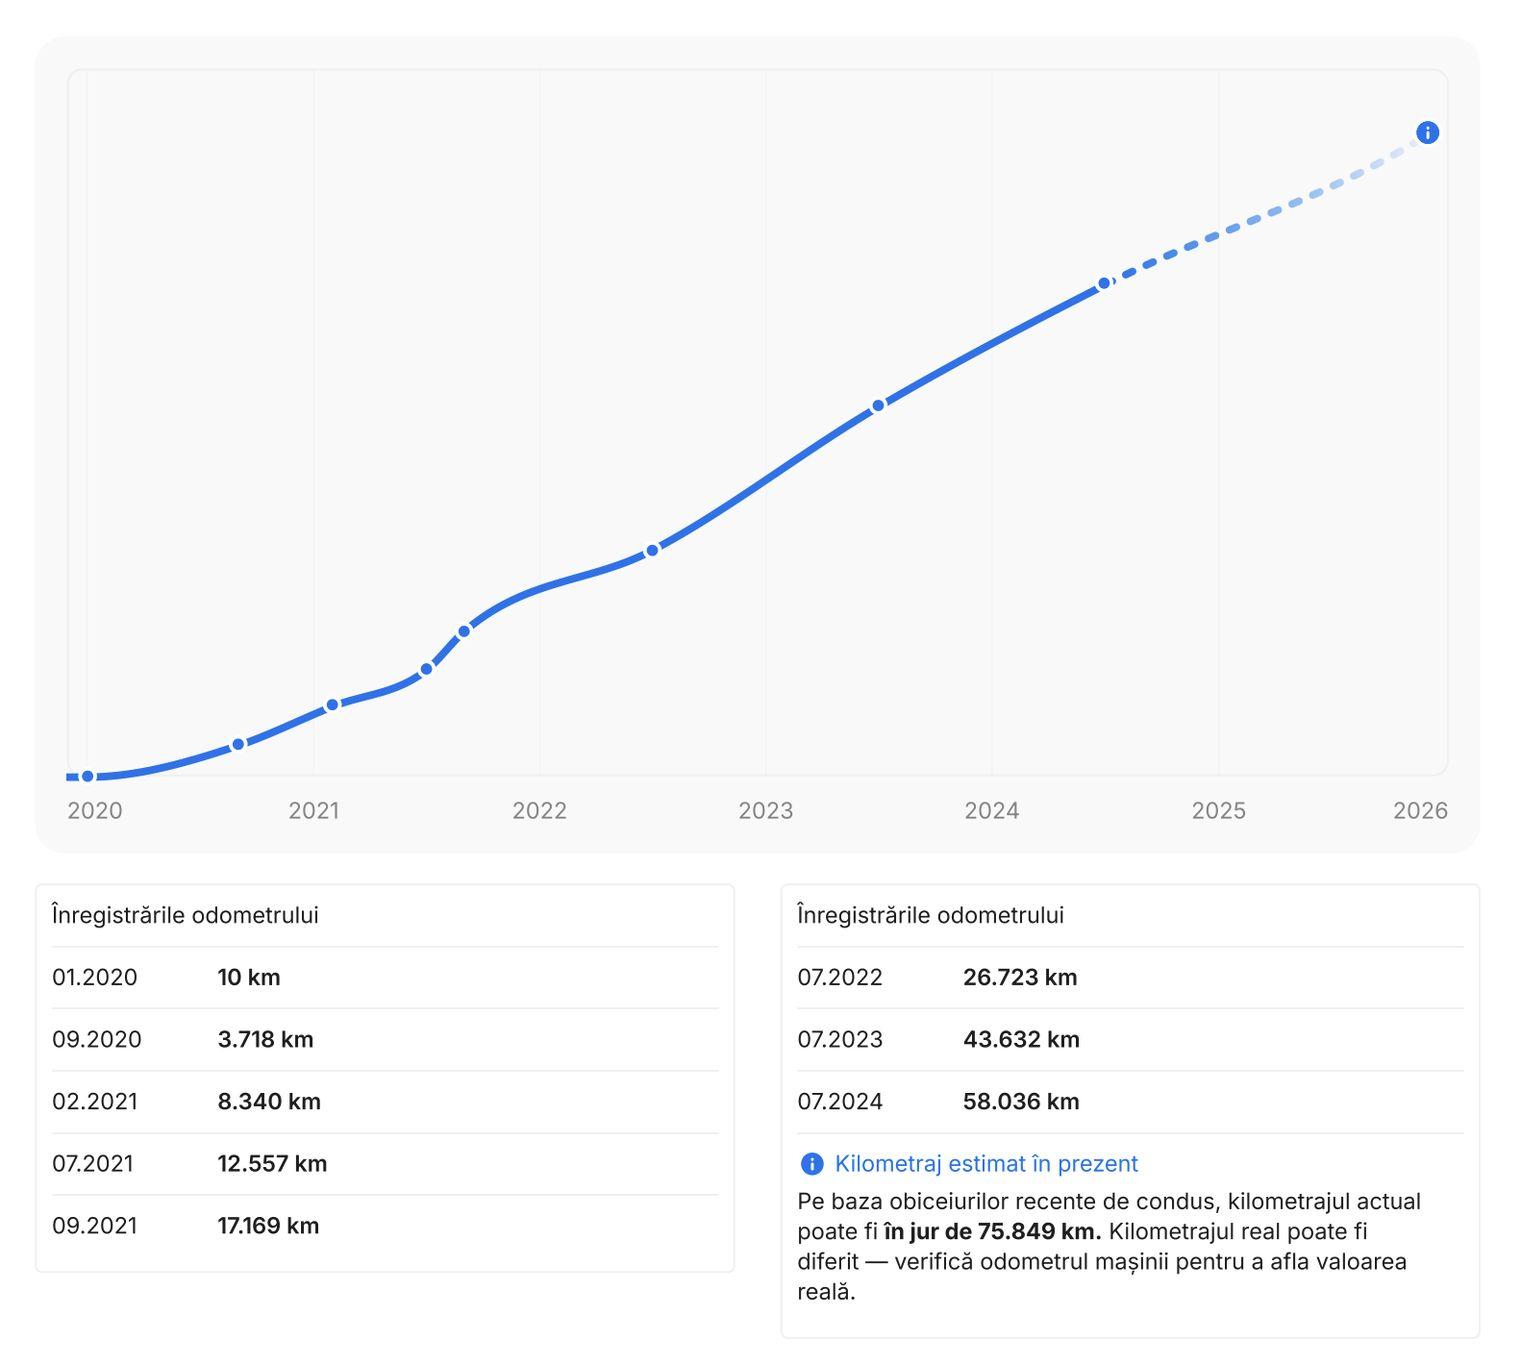Click the 58.036 km odometer value
Viewport: 1521px width, 1359px height.
coord(1021,1102)
